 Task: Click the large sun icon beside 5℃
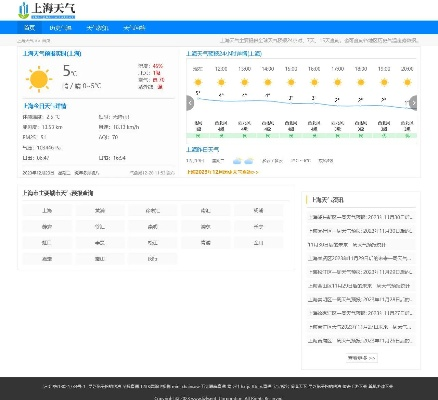(39, 79)
